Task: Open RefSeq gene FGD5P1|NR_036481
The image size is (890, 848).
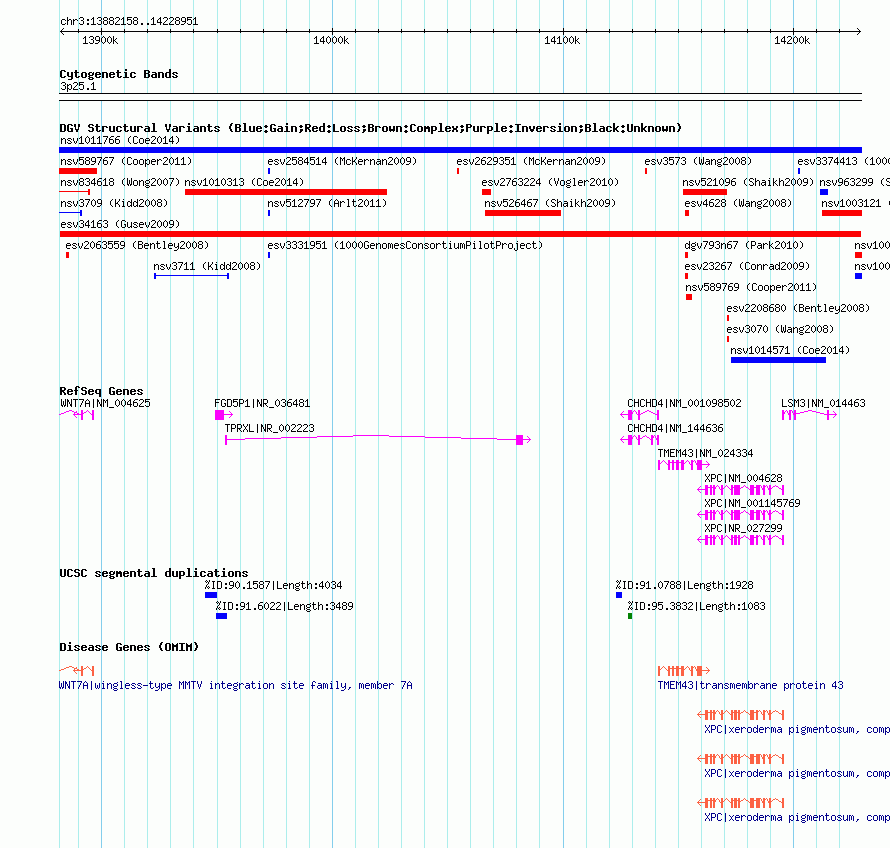Action: [262, 404]
